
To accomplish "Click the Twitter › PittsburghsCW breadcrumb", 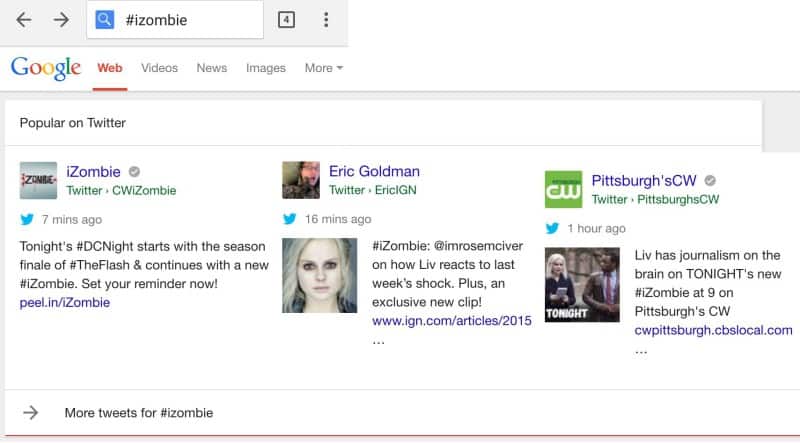I will click(655, 199).
